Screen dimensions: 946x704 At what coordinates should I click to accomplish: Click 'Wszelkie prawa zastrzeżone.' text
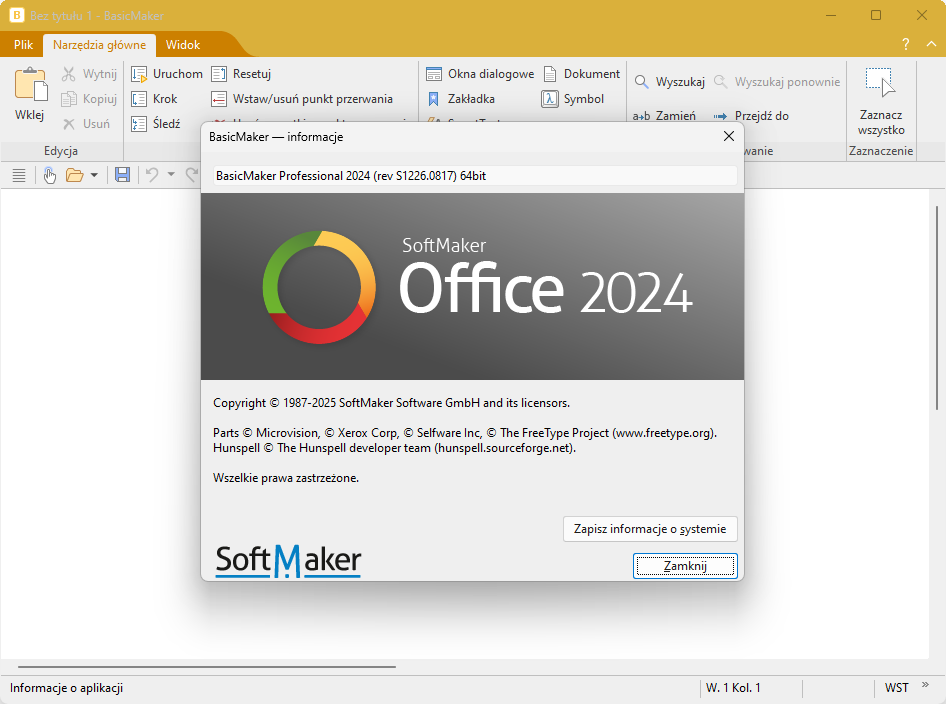tap(285, 478)
